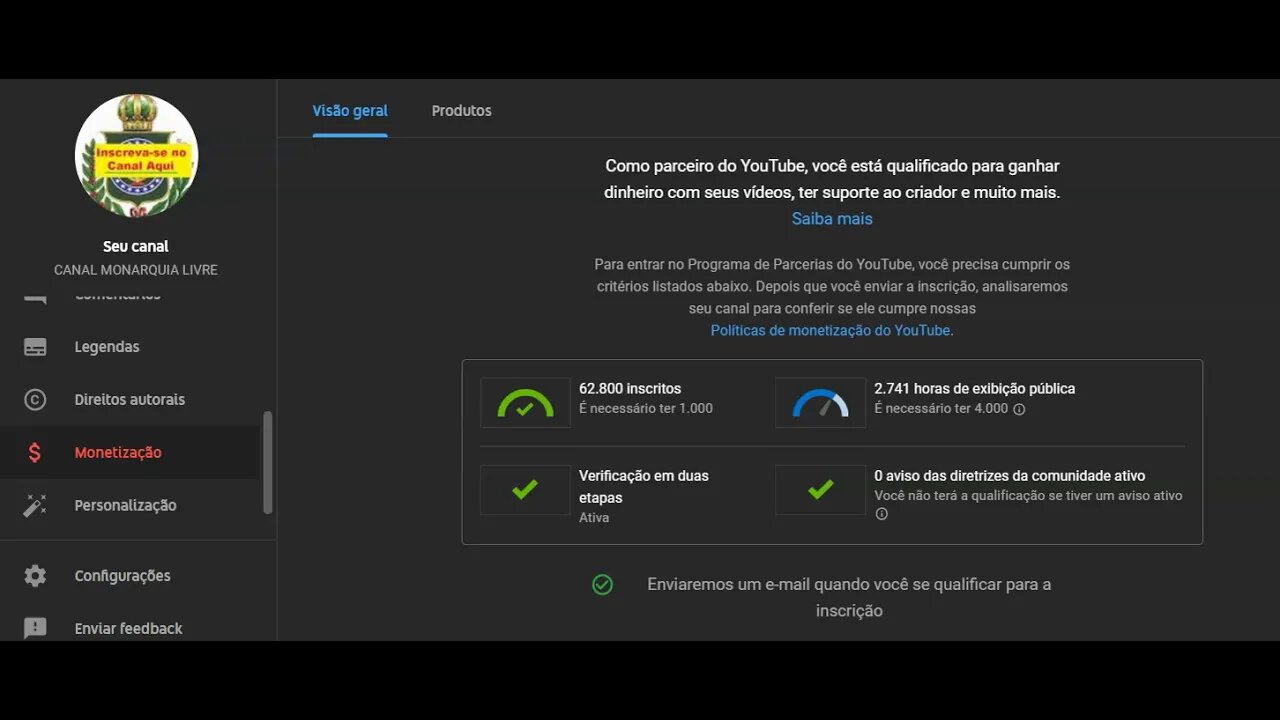Click the two-step verification green checkmark
This screenshot has width=1280, height=720.
point(525,490)
